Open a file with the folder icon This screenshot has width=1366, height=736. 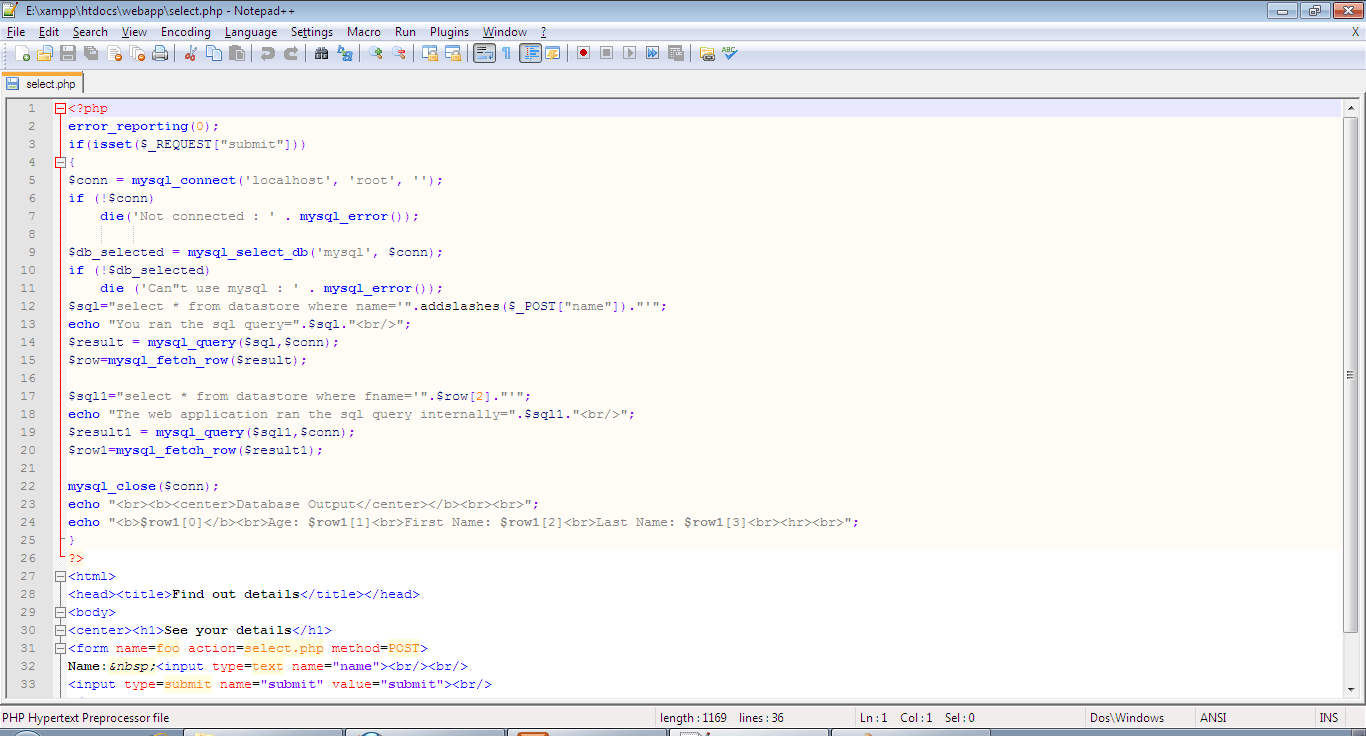[x=43, y=52]
